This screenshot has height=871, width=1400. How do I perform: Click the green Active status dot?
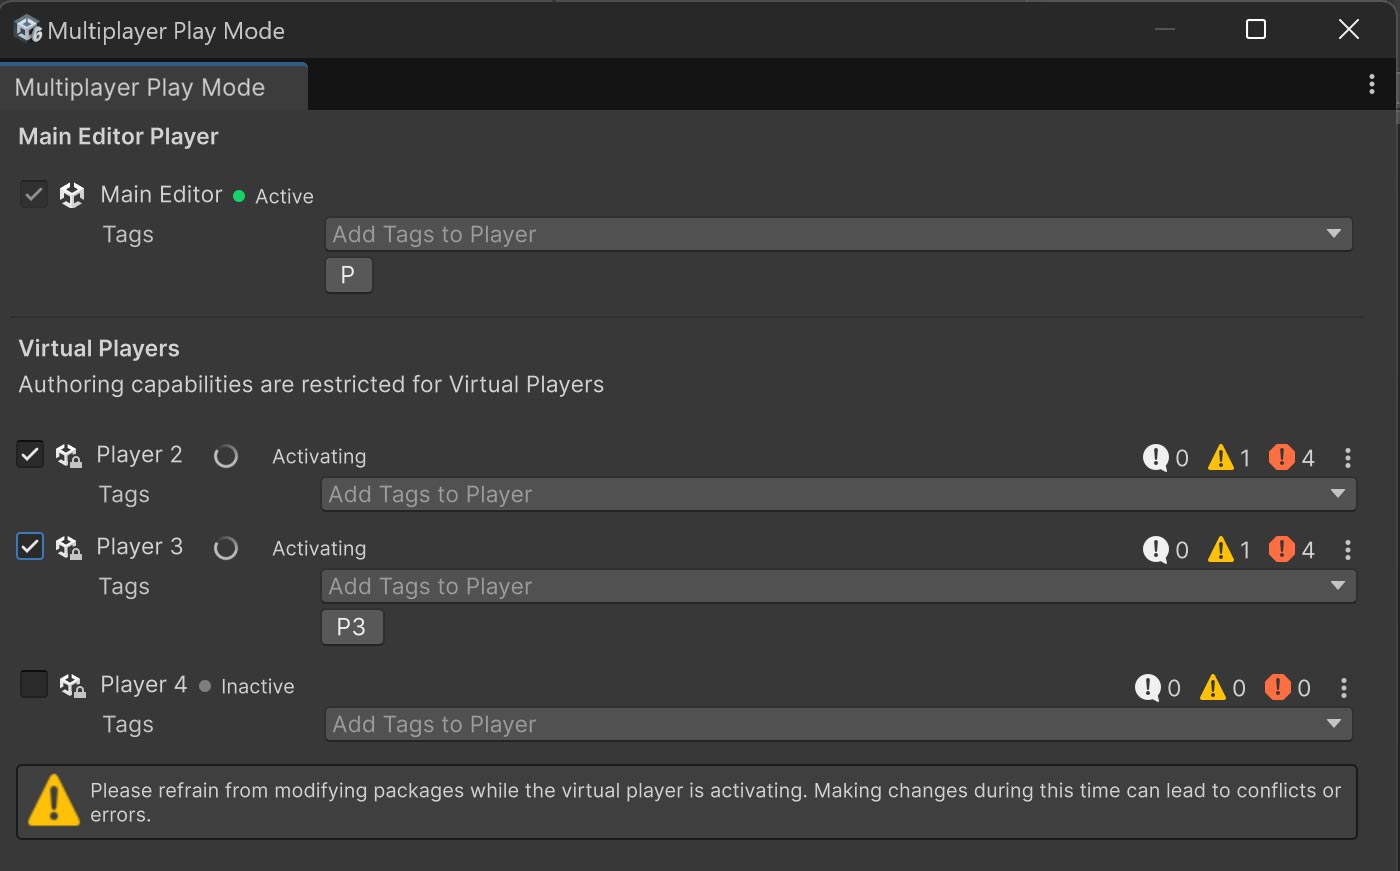pos(239,196)
